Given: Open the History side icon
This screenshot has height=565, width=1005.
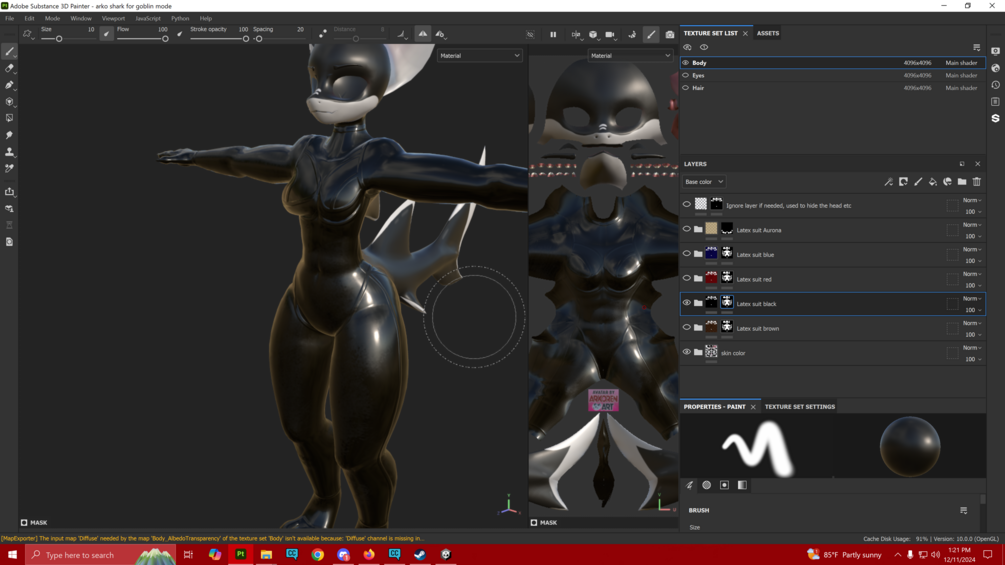Looking at the screenshot, I should click(995, 85).
